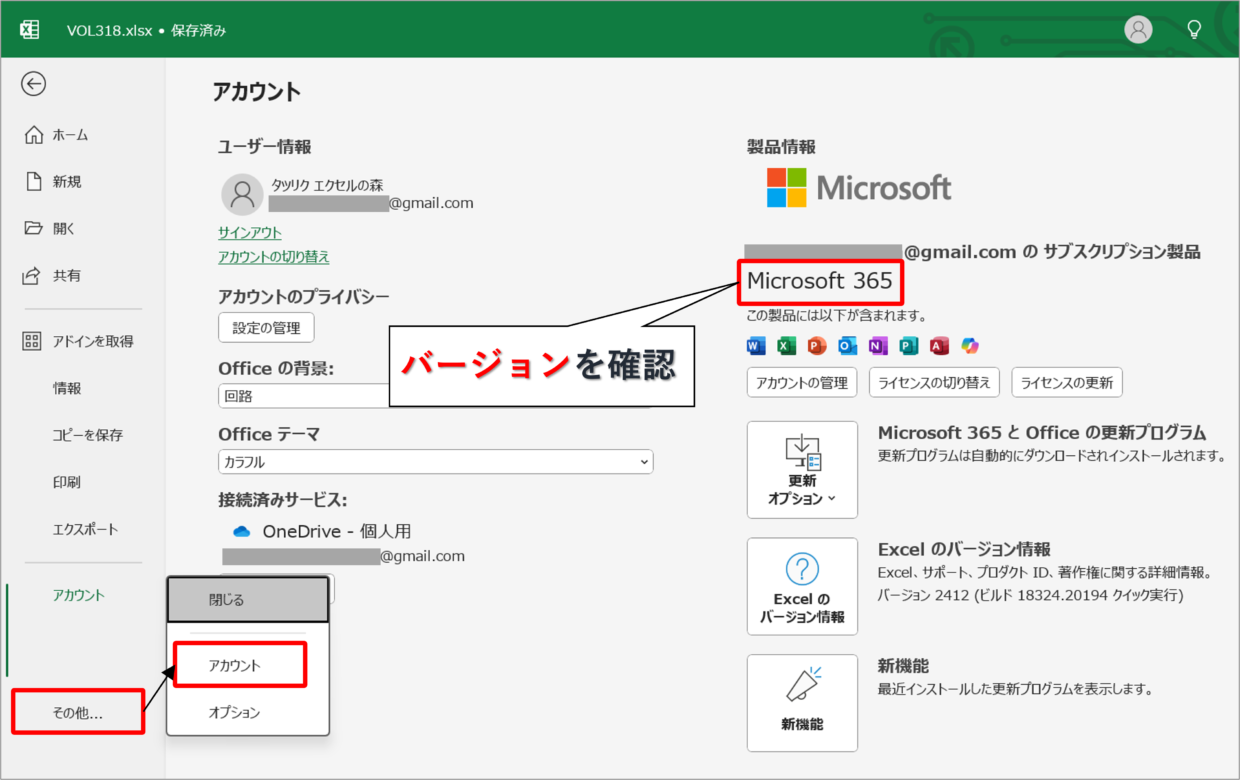Open アドインを取得 (Get Add-ins) icon
The height and width of the screenshot is (780, 1240).
tap(32, 341)
